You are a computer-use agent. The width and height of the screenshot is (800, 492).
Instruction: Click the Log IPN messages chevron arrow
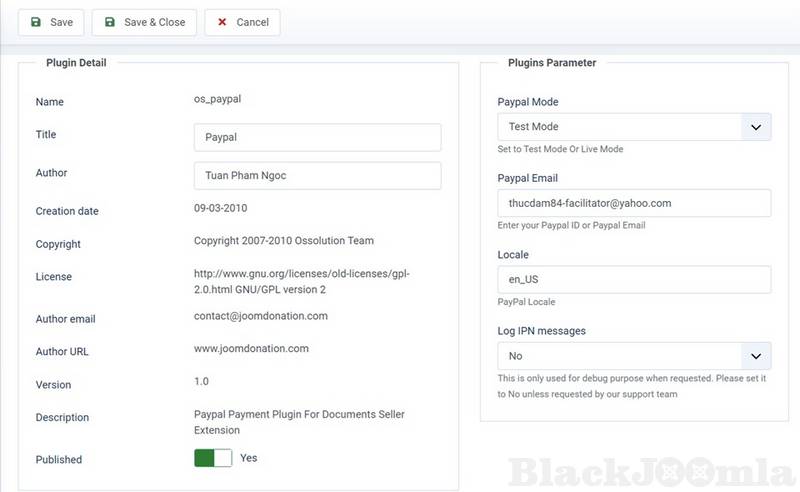pyautogui.click(x=755, y=356)
